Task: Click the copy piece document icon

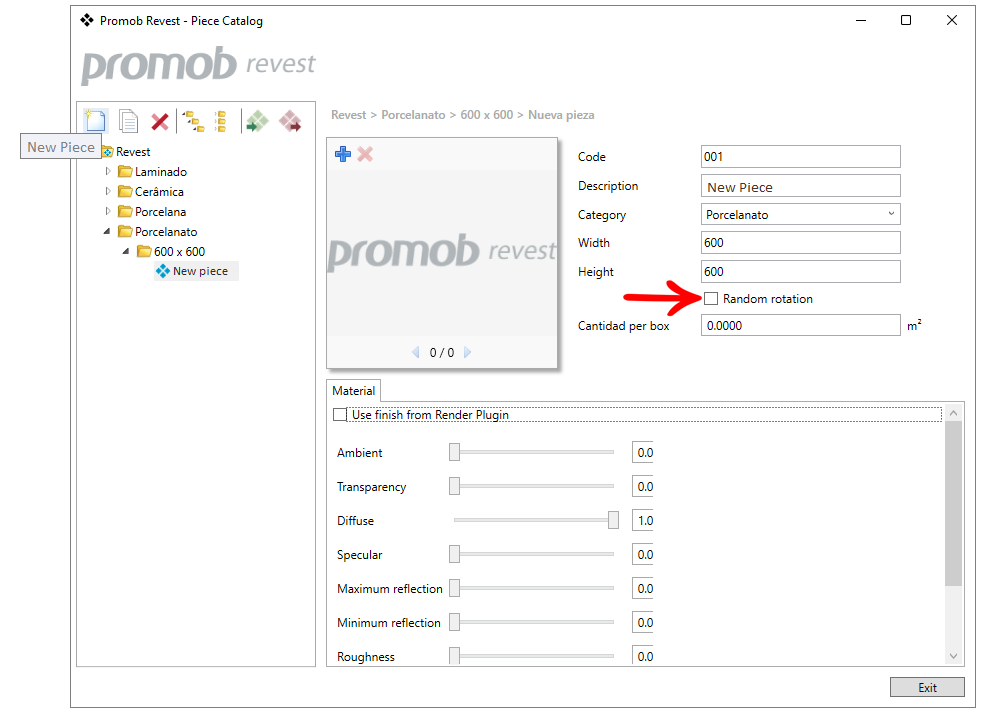Action: 128,121
